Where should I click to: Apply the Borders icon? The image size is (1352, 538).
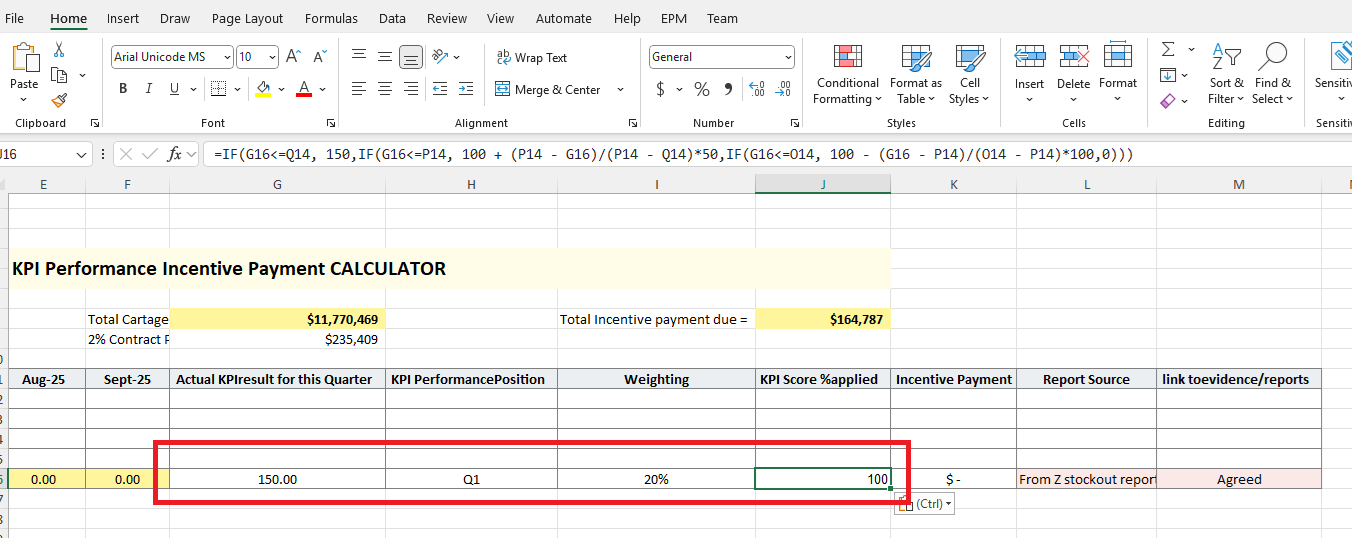[x=218, y=88]
